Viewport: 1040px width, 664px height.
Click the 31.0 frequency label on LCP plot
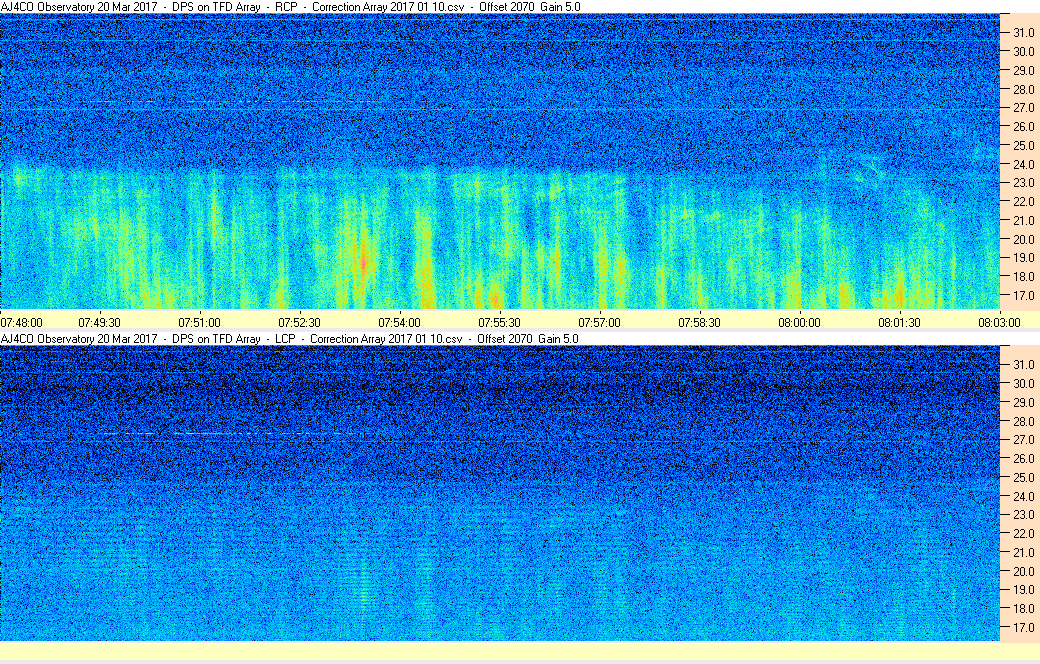(1023, 365)
